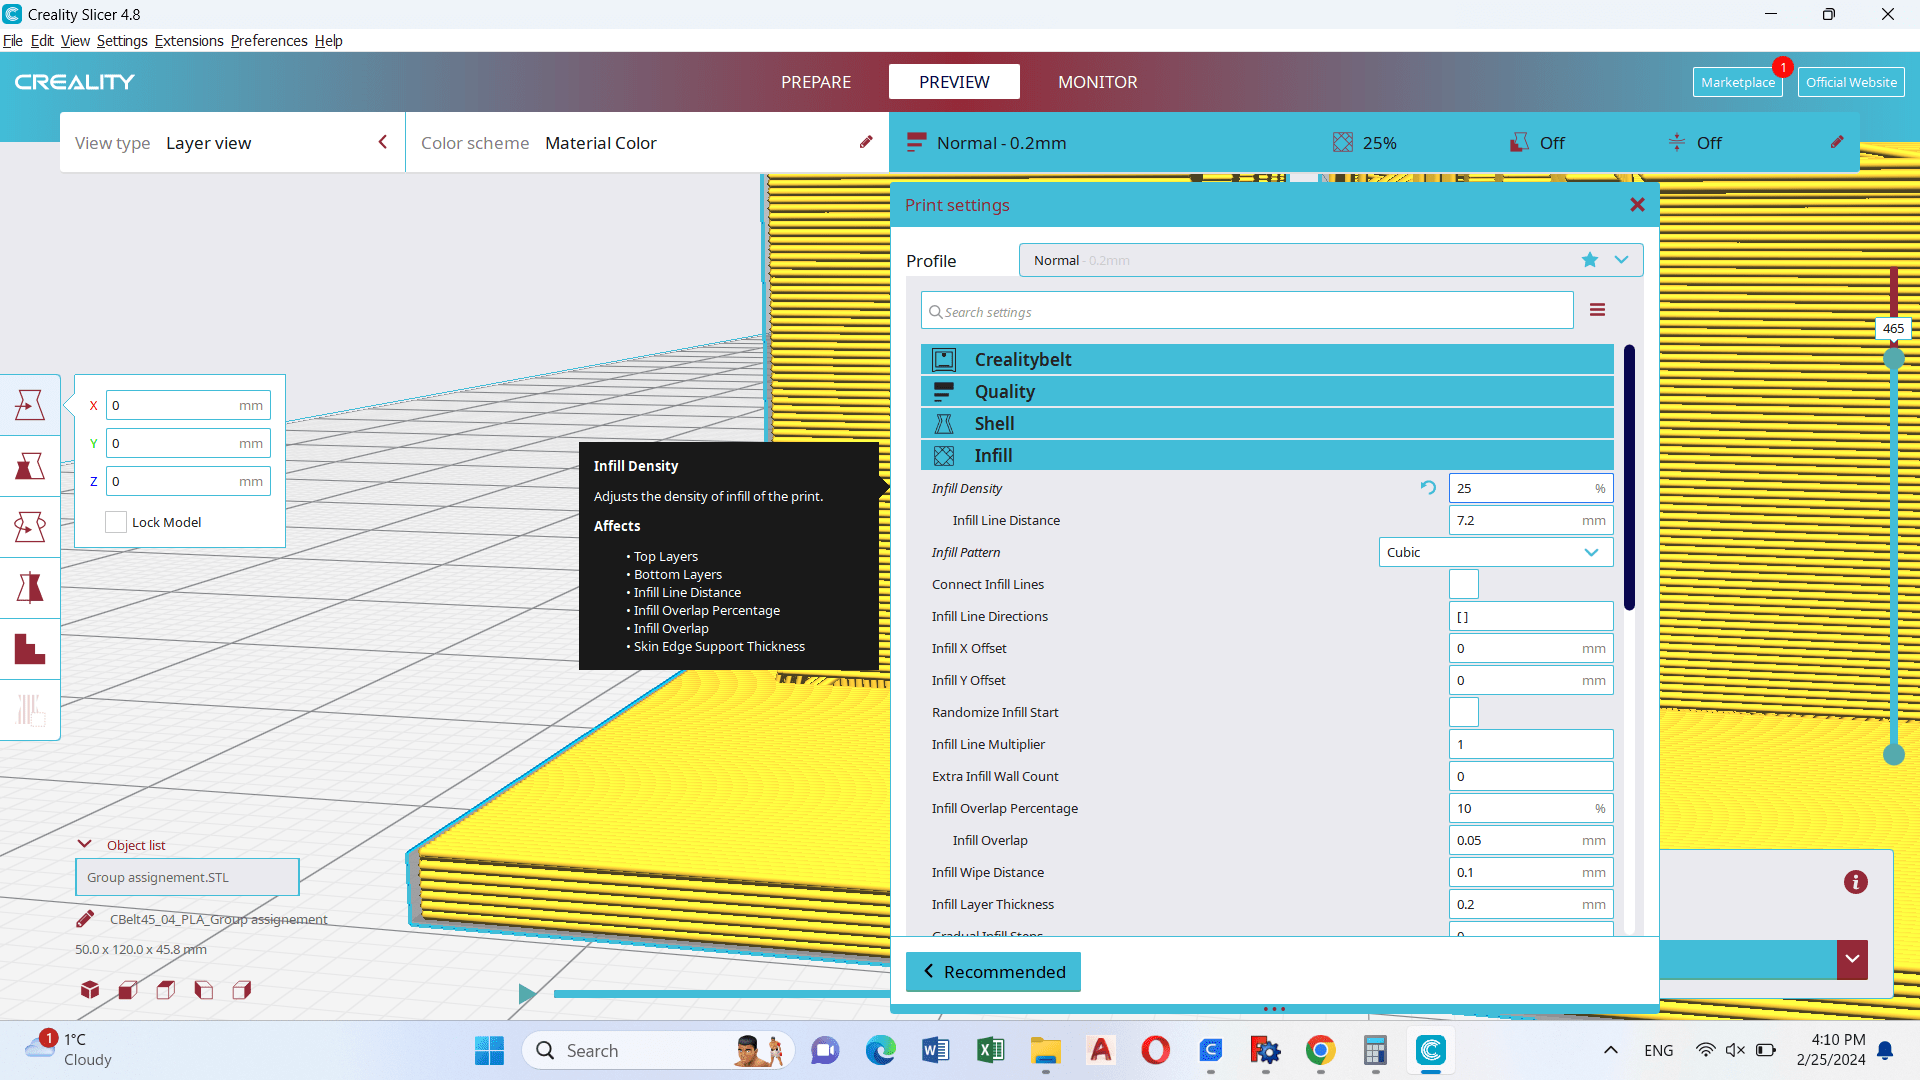Select the Rotate tool icon
The image size is (1920, 1080).
coord(30,527)
